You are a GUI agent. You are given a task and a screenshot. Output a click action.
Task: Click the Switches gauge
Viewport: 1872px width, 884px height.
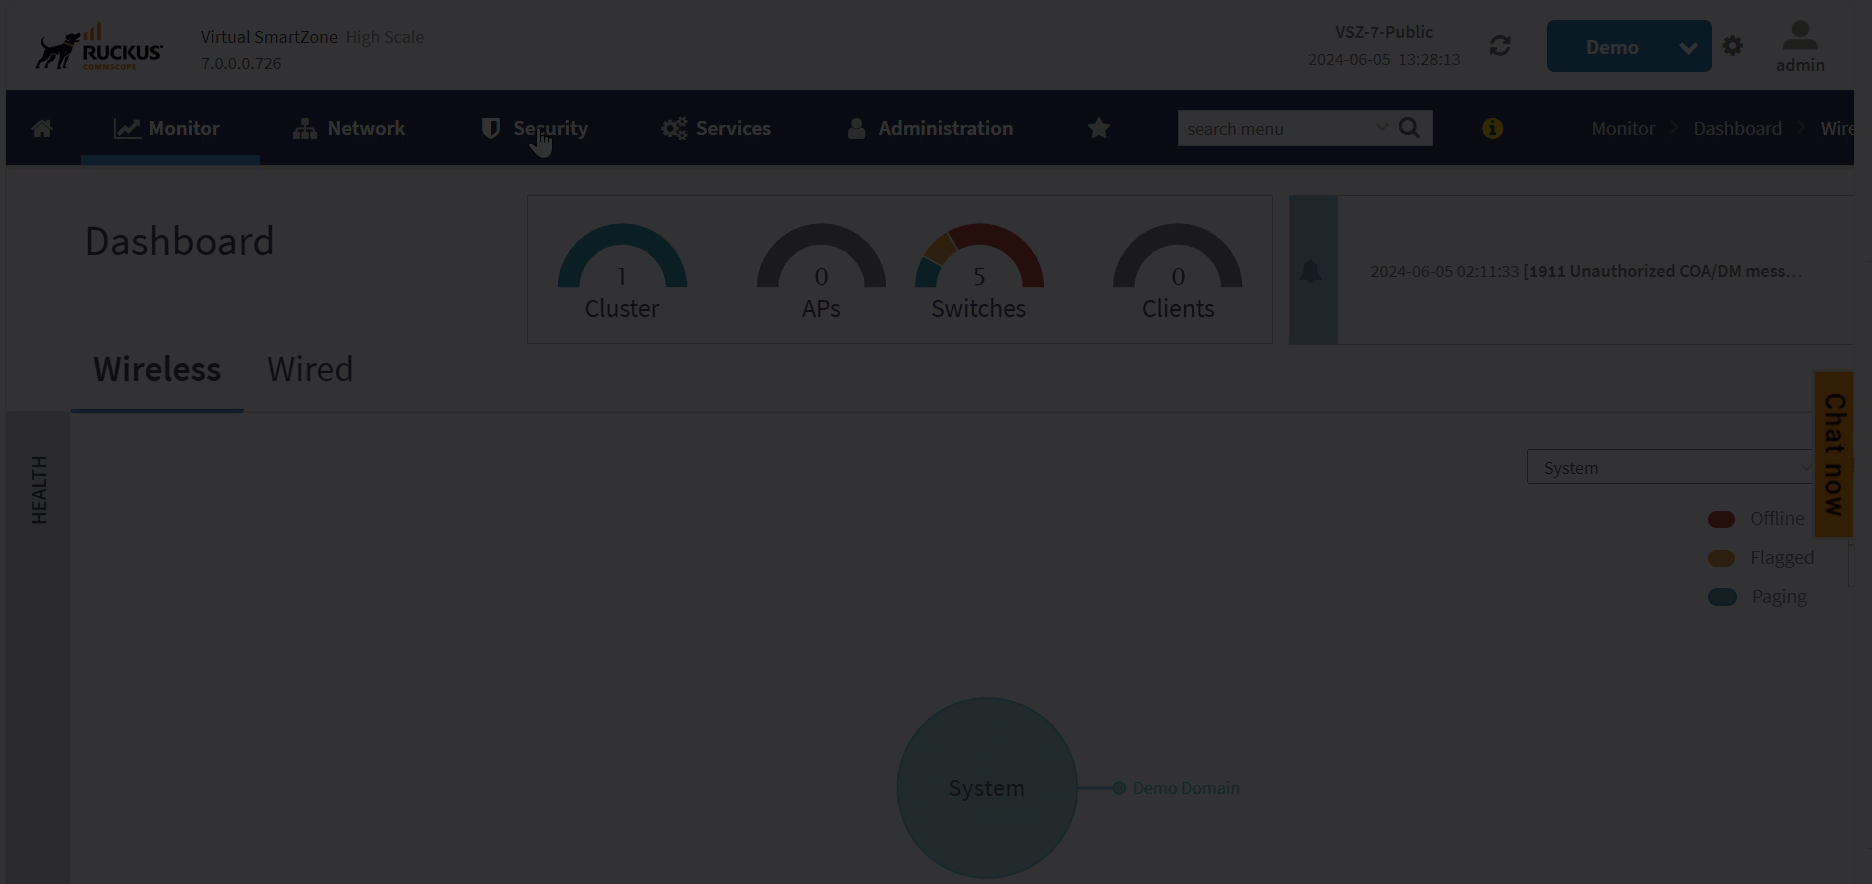click(979, 271)
